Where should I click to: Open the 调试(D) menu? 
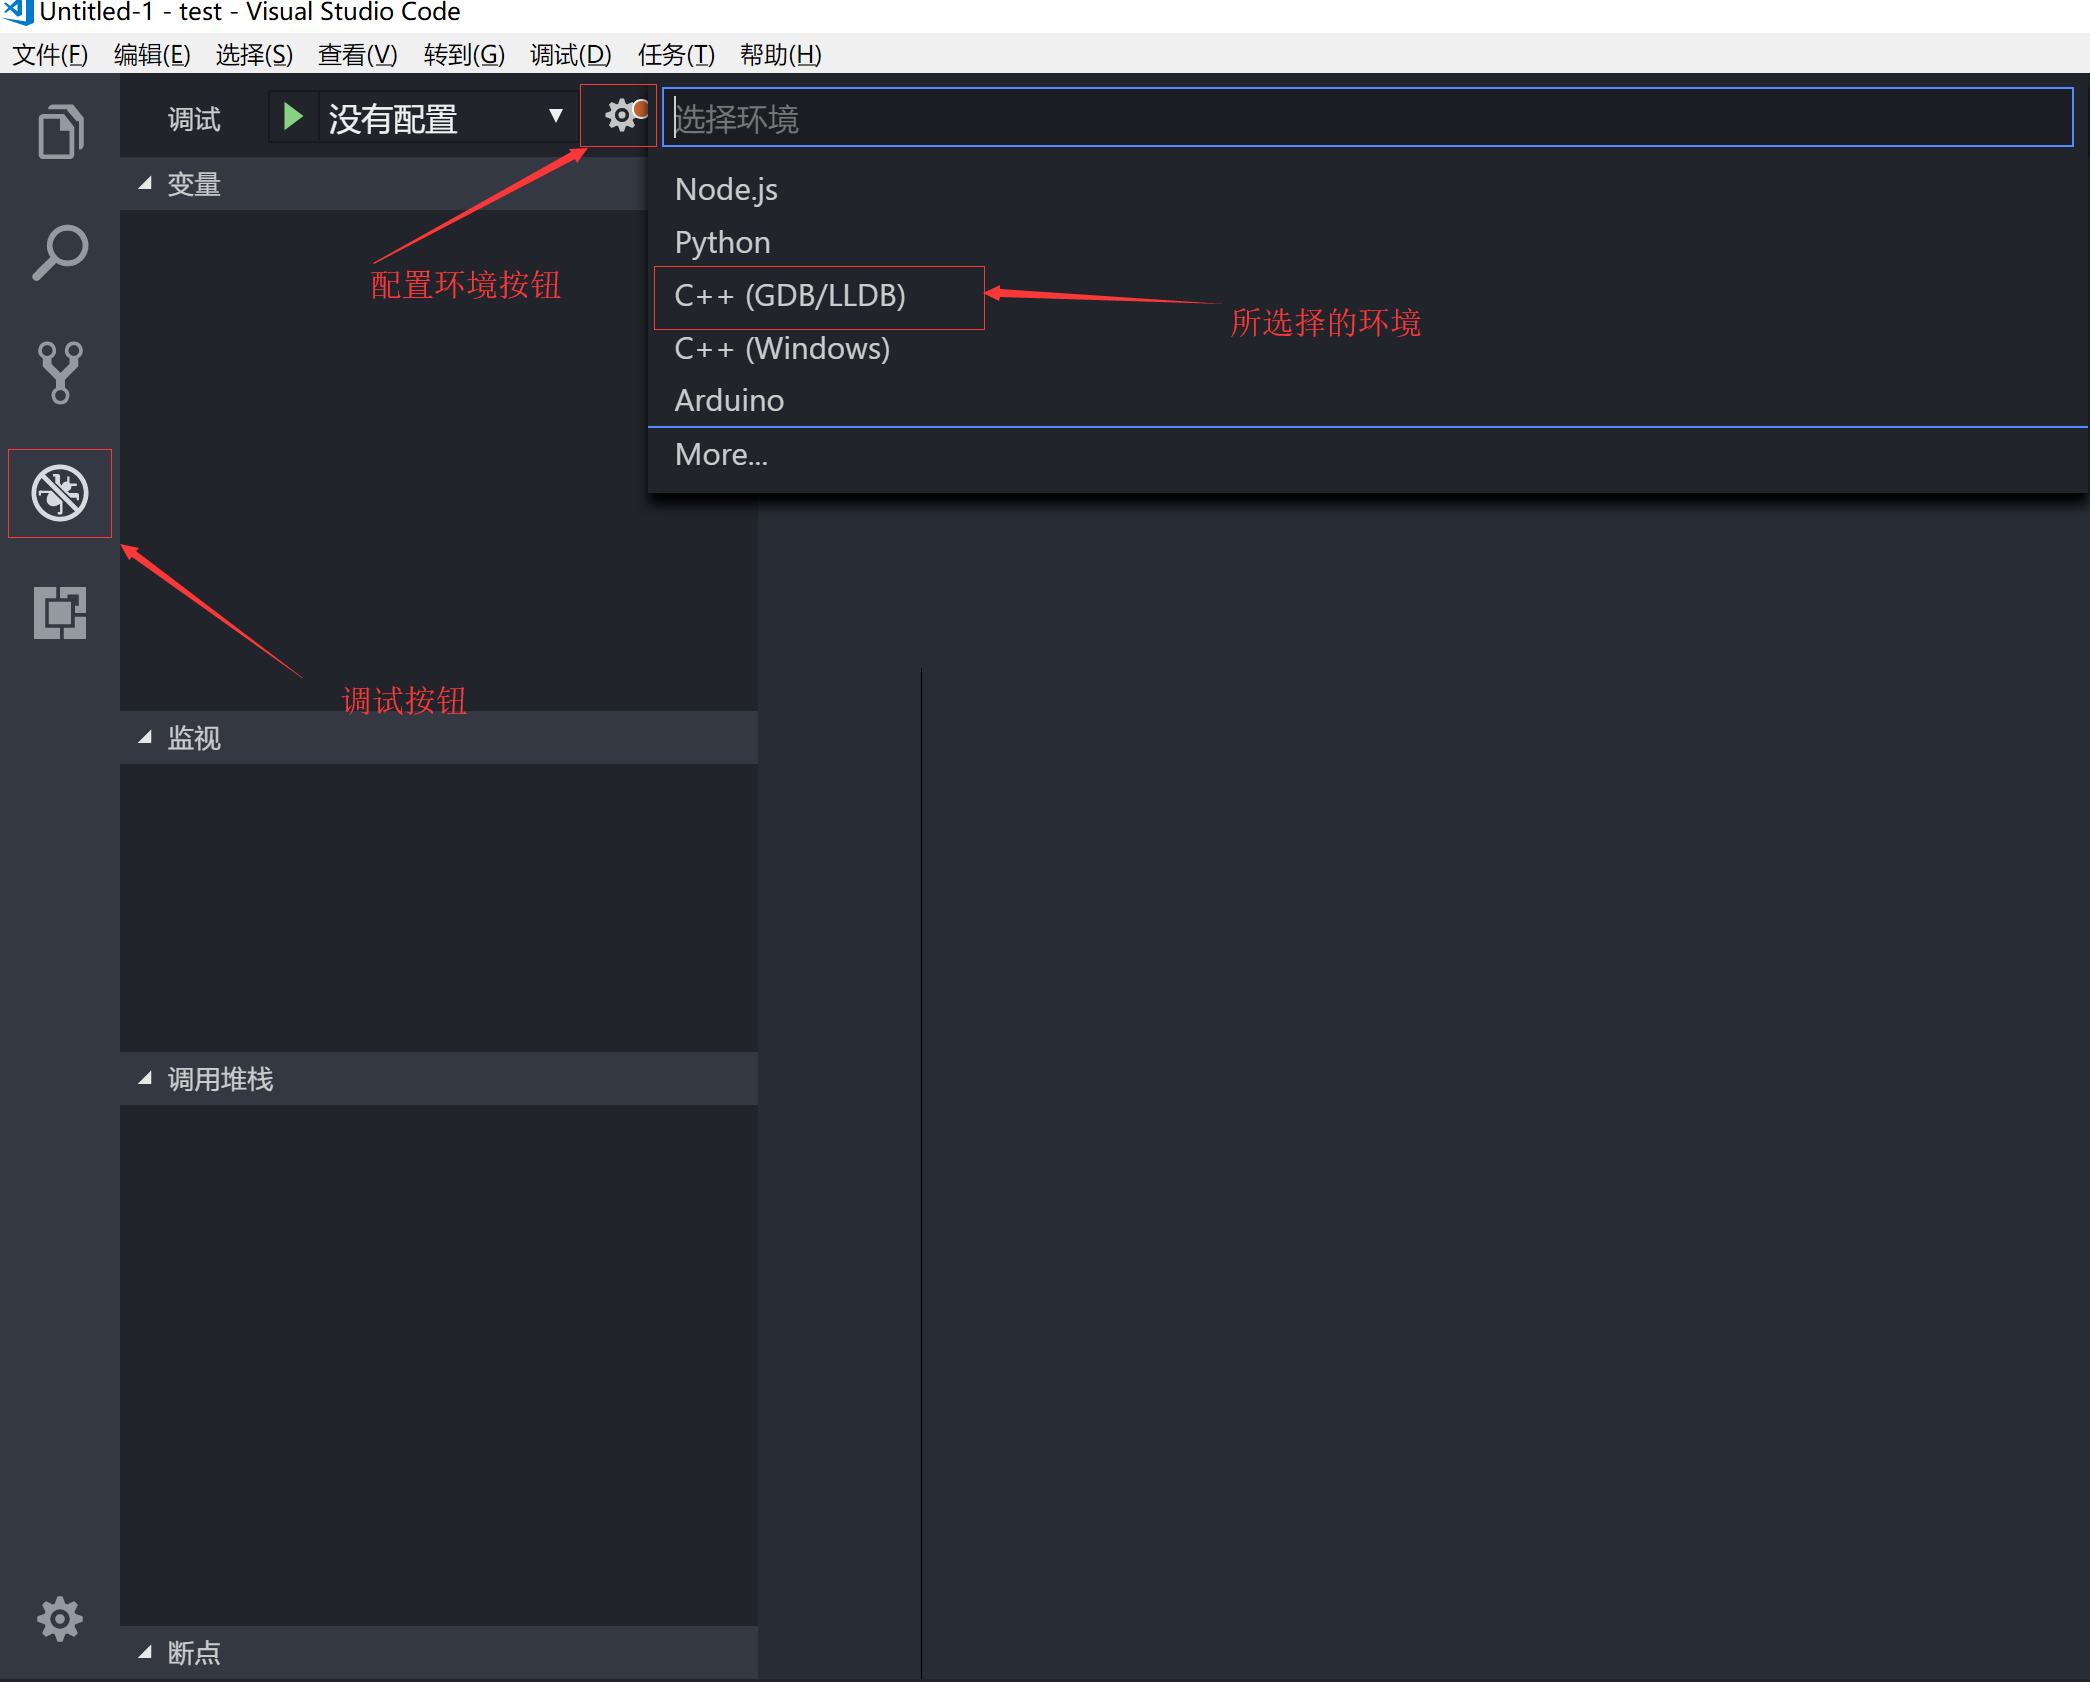point(571,54)
